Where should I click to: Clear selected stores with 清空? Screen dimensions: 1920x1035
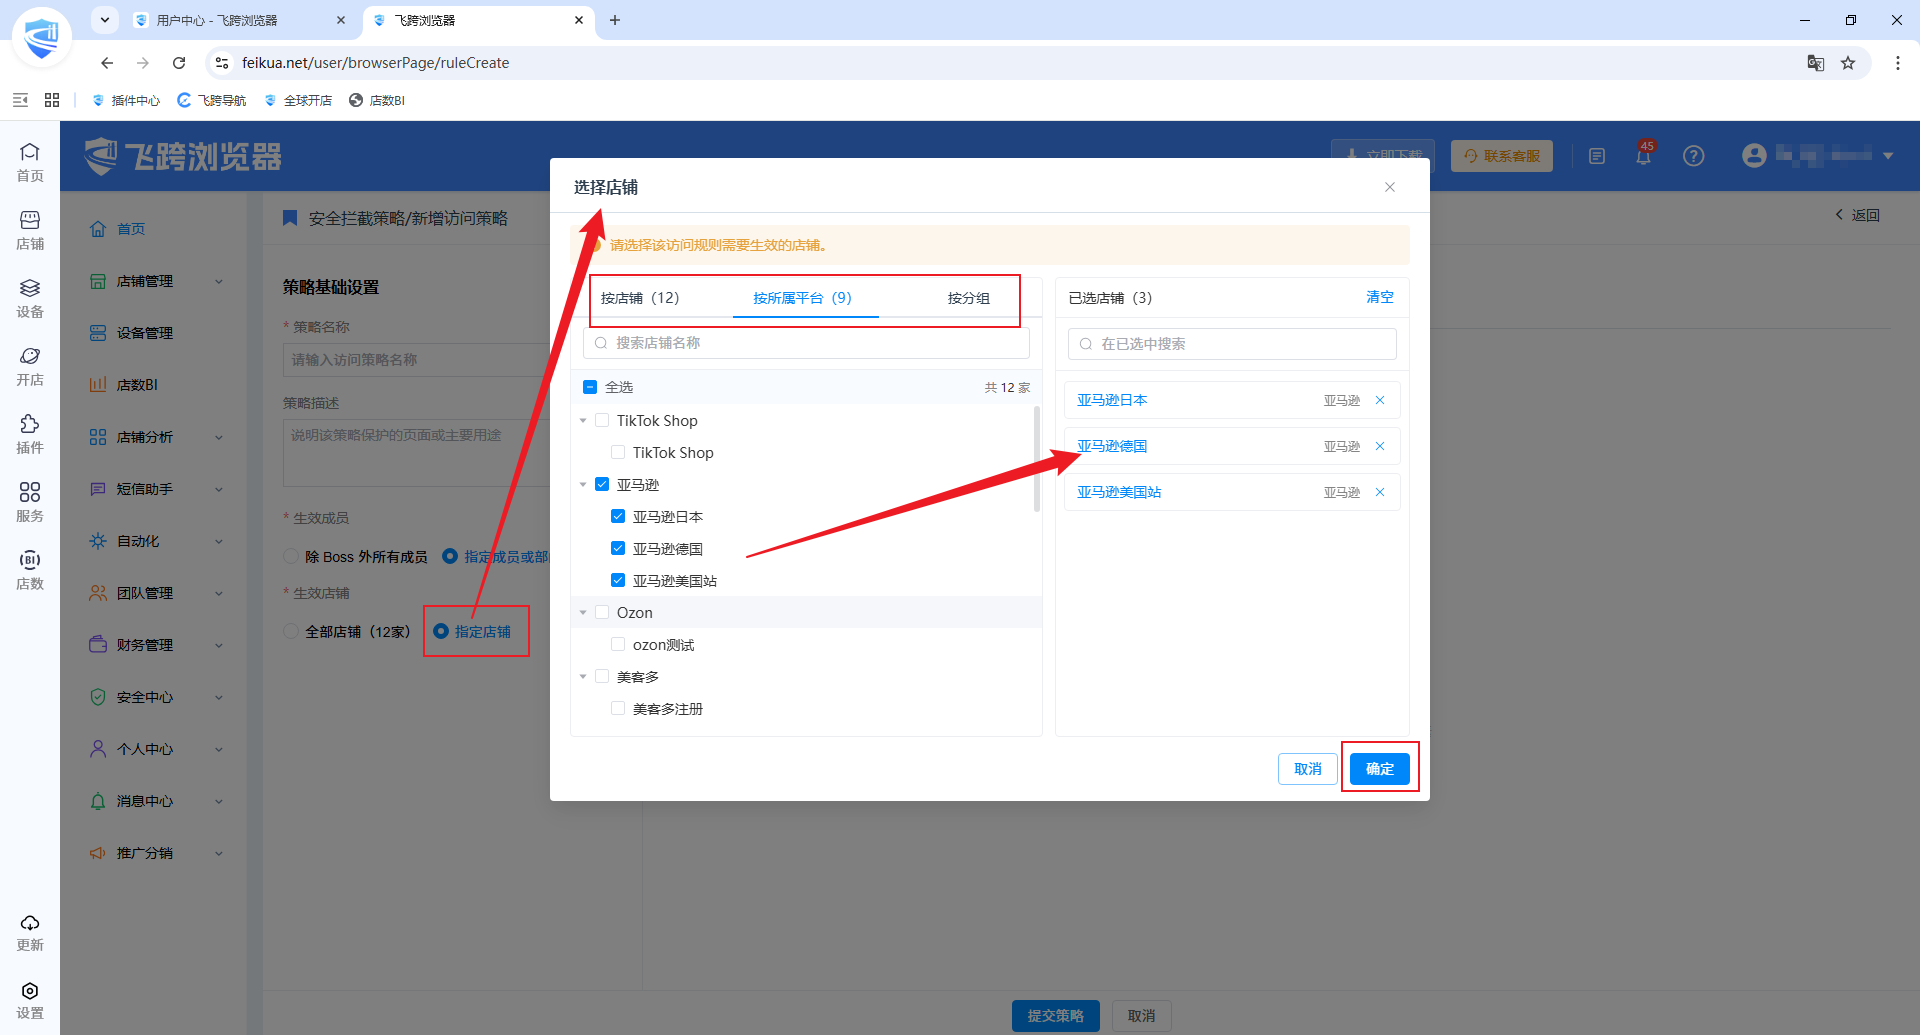click(1380, 297)
